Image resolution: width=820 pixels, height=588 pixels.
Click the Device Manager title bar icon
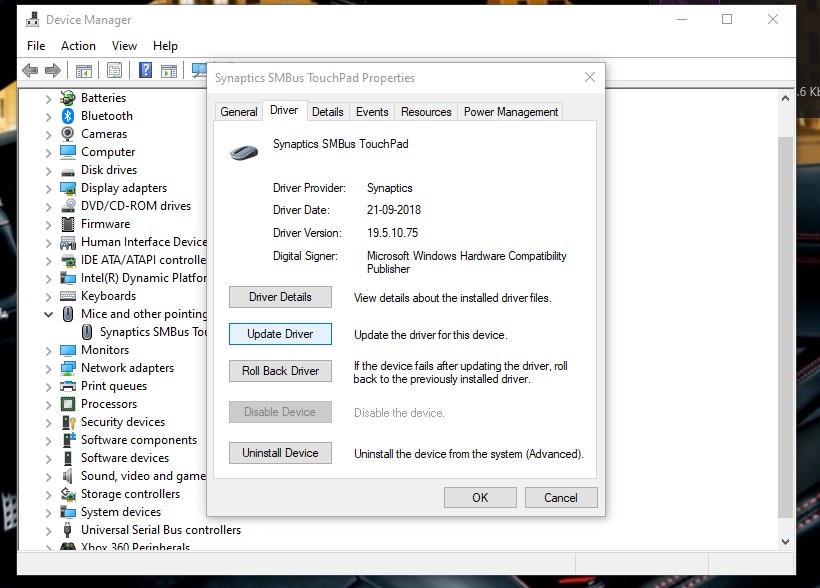32,19
